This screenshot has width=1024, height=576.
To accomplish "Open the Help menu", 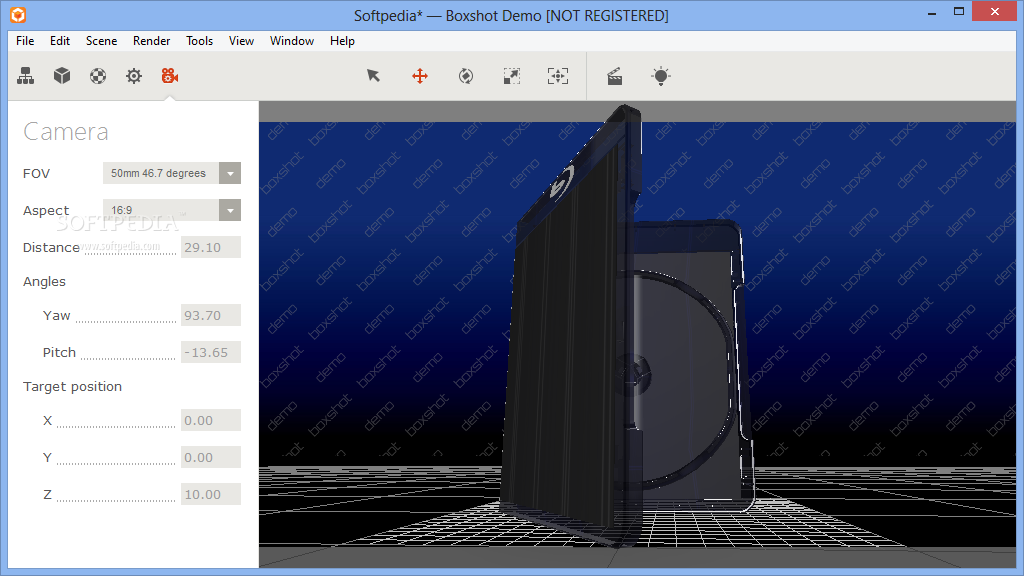I will coord(342,40).
